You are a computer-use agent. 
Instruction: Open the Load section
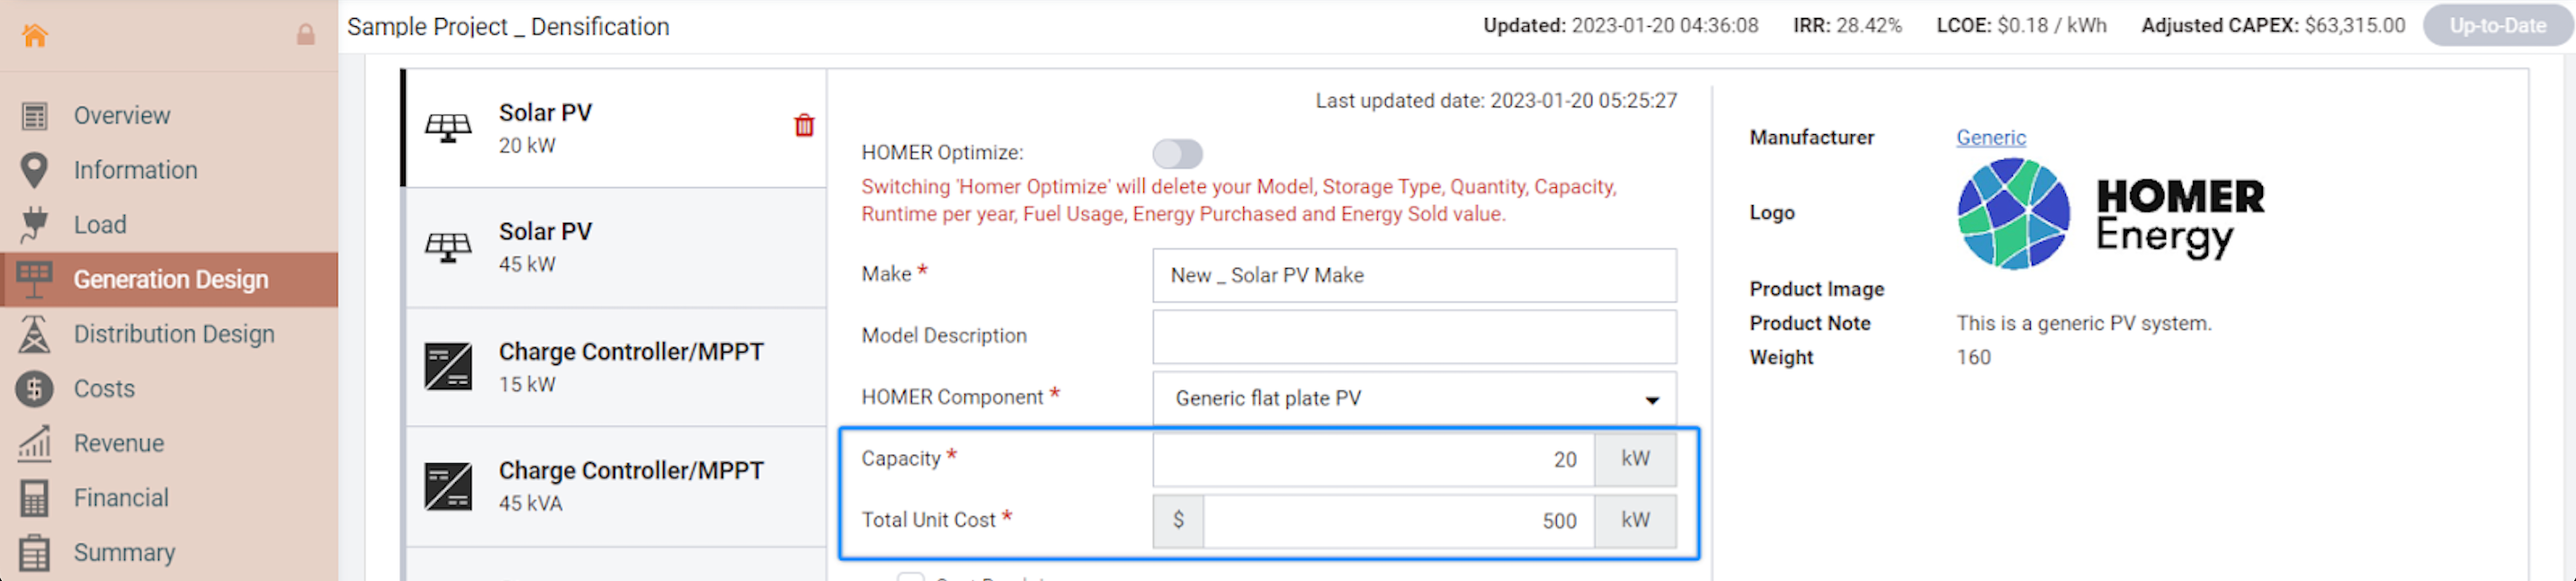coord(100,225)
